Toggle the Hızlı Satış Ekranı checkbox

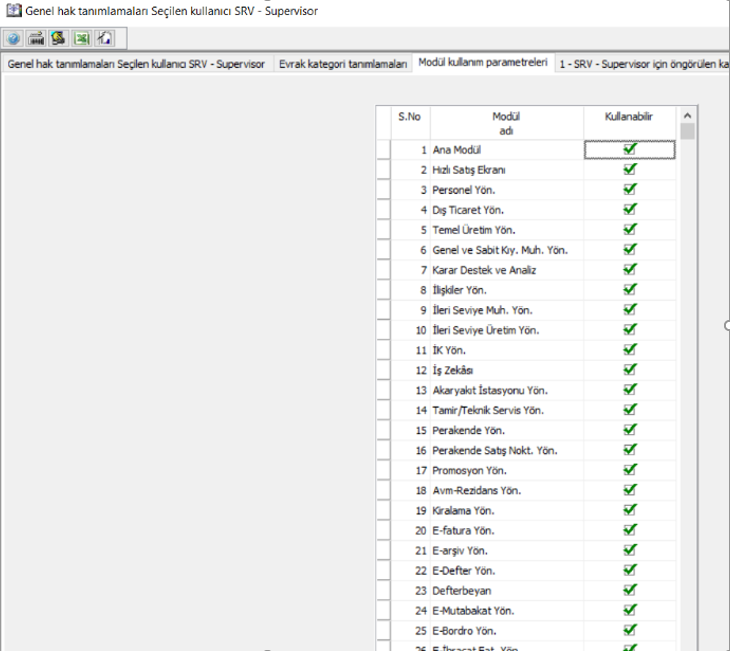coord(629,169)
